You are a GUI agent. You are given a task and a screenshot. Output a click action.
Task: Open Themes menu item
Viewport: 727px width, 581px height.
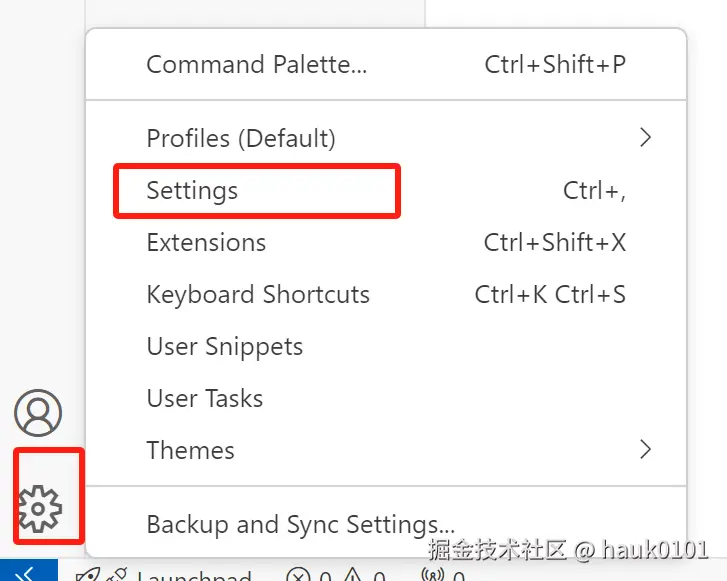point(191,450)
